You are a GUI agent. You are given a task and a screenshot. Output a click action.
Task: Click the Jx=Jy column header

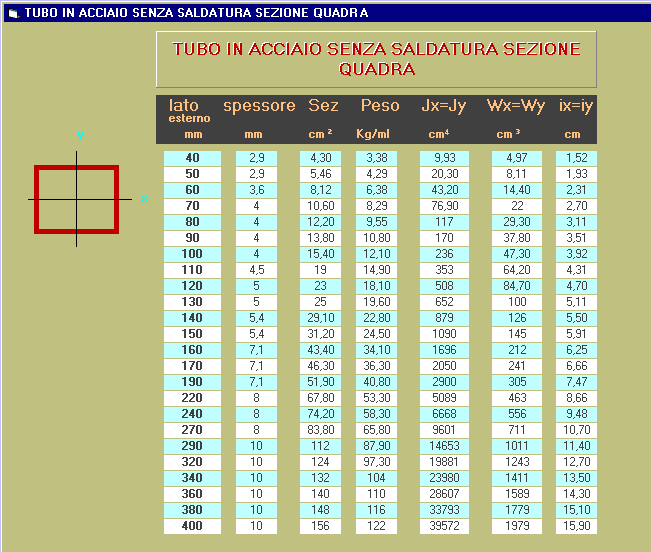[x=444, y=106]
